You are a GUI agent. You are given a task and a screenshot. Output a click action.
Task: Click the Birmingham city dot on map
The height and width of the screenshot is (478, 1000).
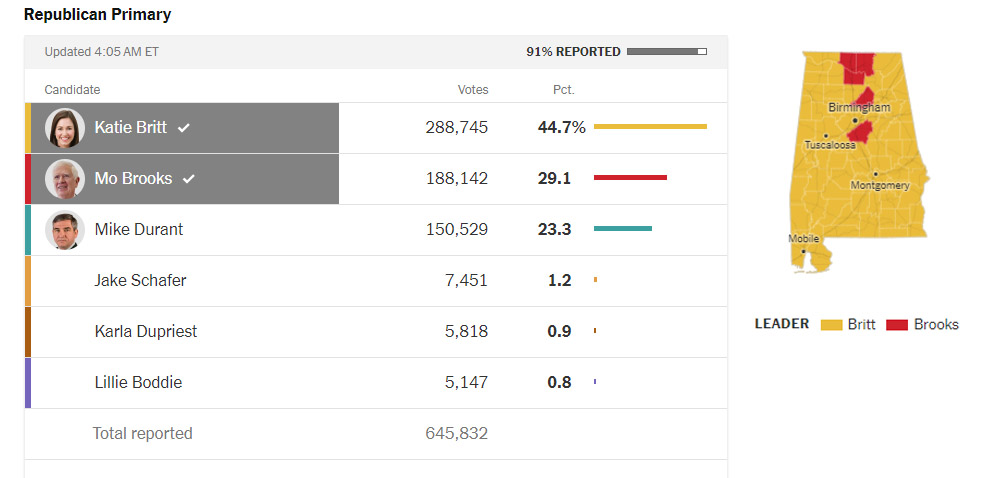pos(854,120)
